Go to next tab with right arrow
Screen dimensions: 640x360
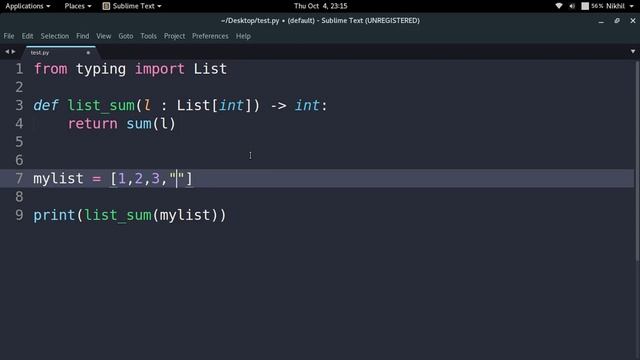(13, 51)
